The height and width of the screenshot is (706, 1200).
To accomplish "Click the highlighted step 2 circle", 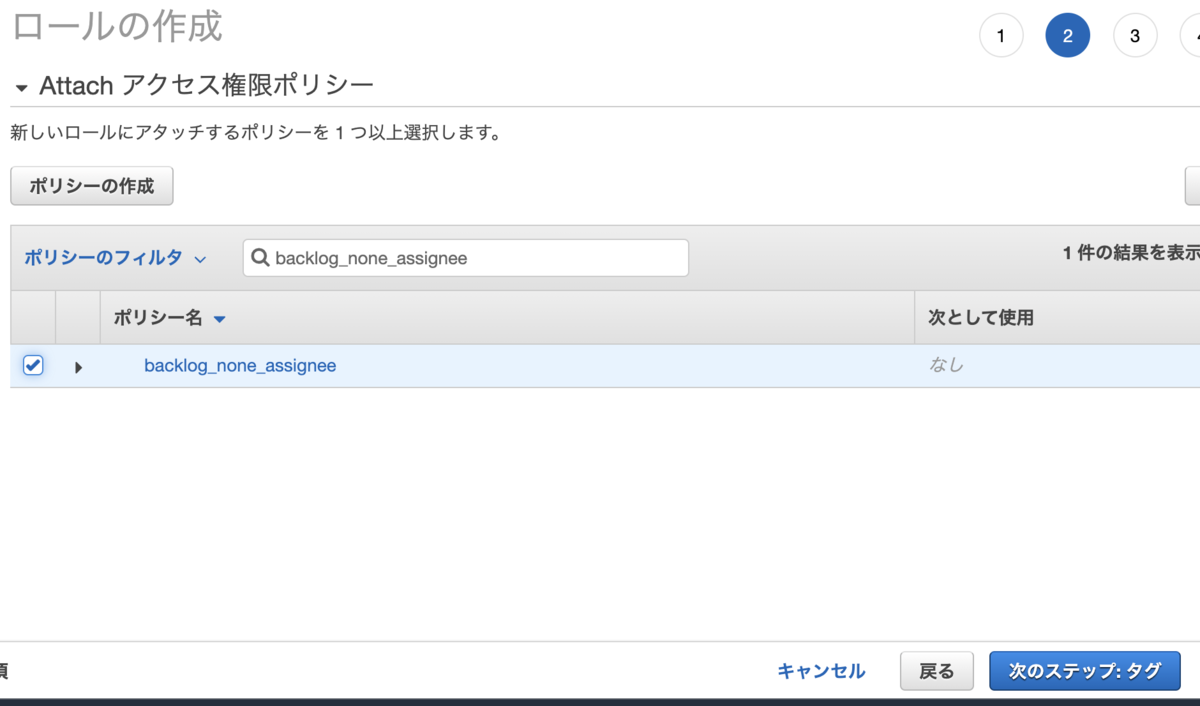I will pyautogui.click(x=1068, y=35).
